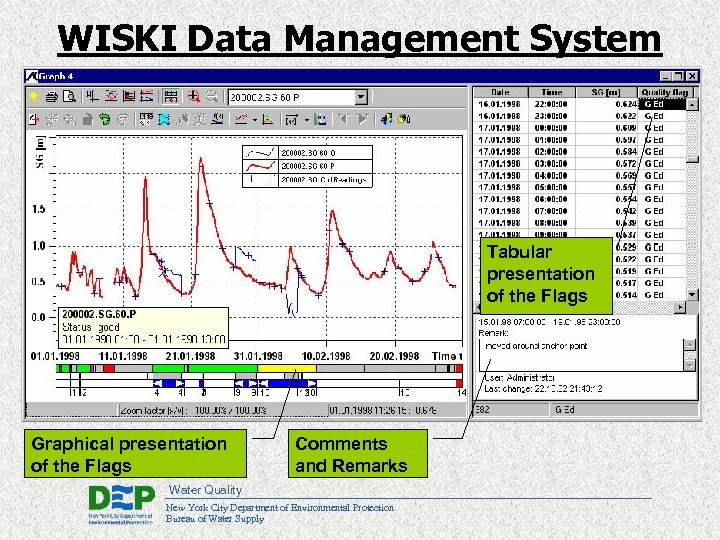Select the highlighted G Ed flag at 22:00:00

tap(662, 104)
